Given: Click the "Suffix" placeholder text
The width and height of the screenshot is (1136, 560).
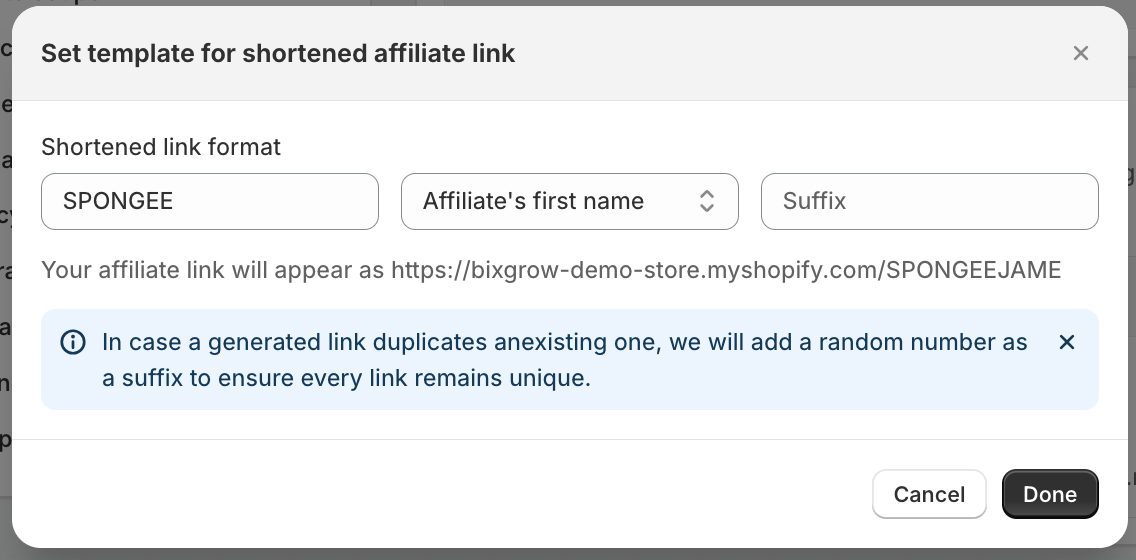Looking at the screenshot, I should click(814, 201).
